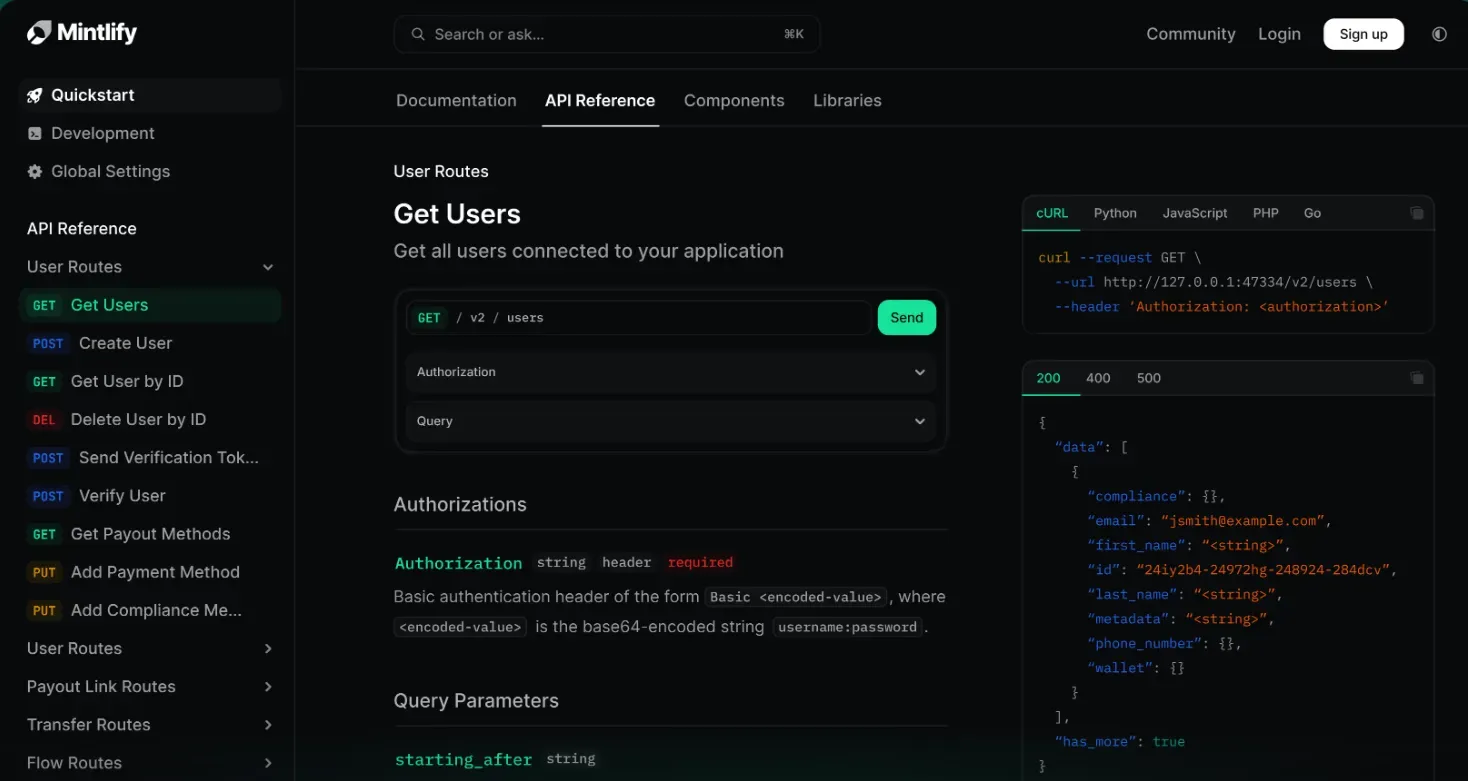Expand the Authorization section in playground
This screenshot has height=781, width=1468.
coord(671,372)
